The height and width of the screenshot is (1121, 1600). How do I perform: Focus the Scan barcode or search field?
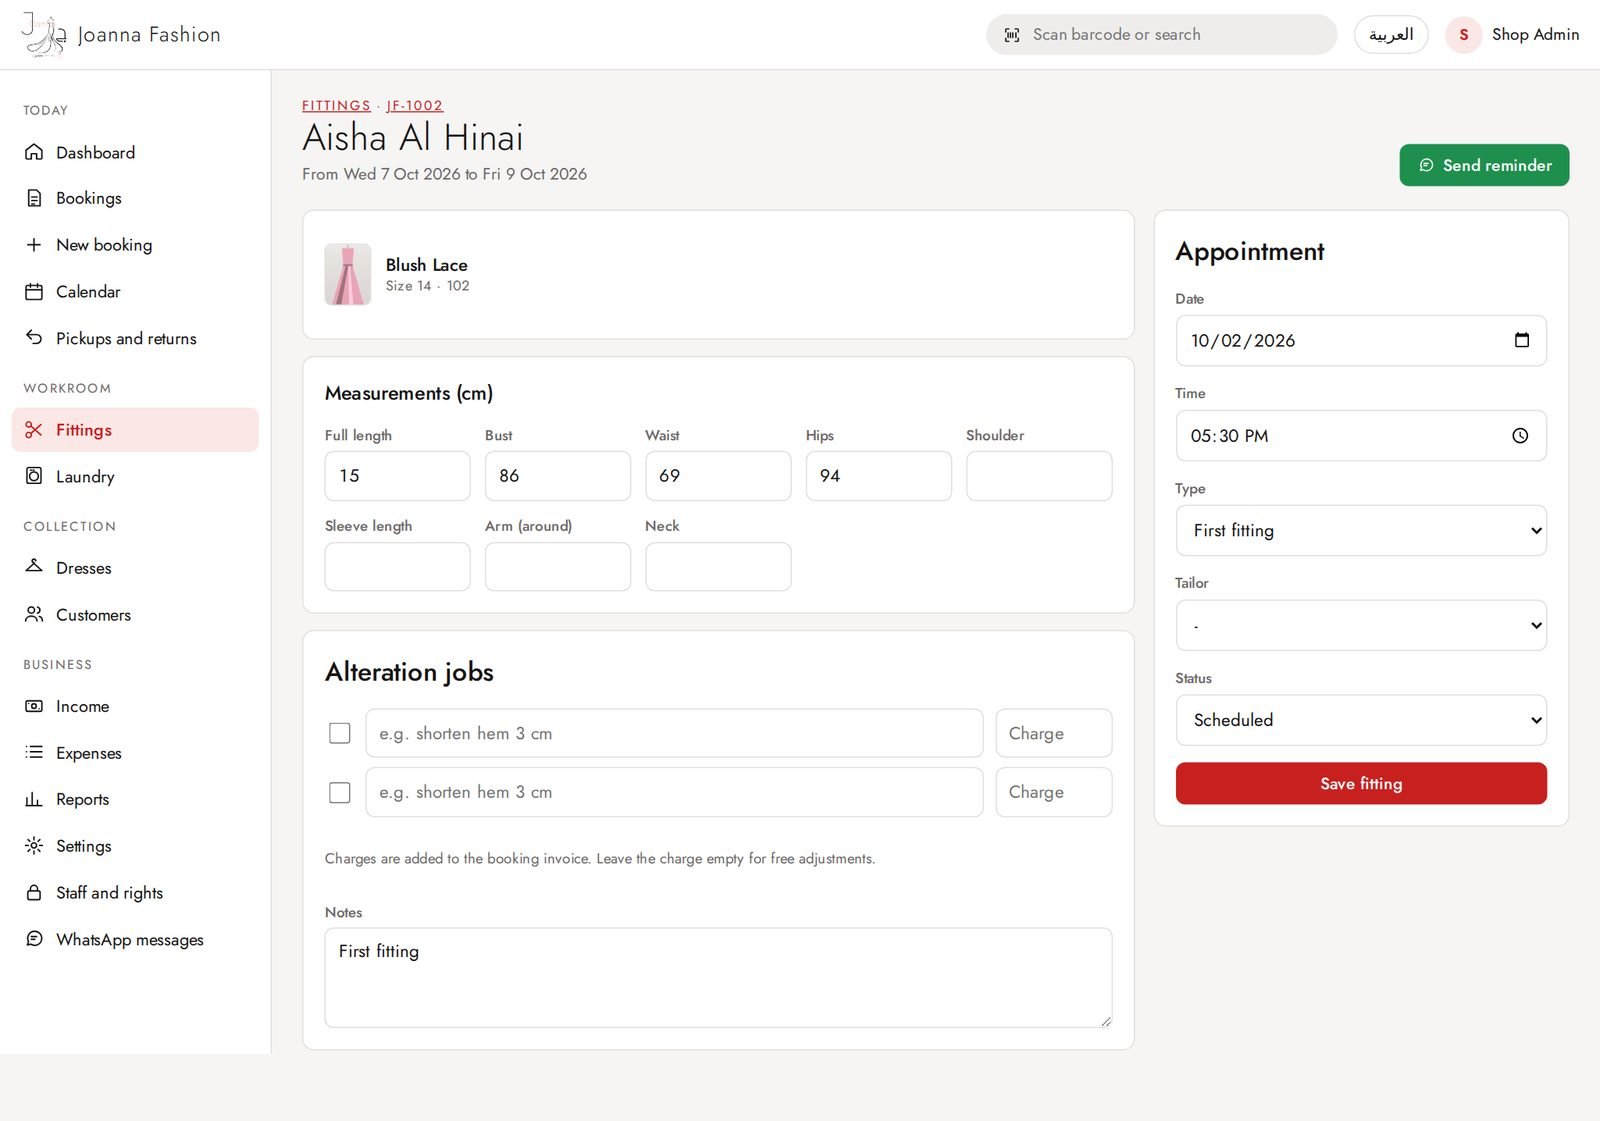(x=1161, y=35)
